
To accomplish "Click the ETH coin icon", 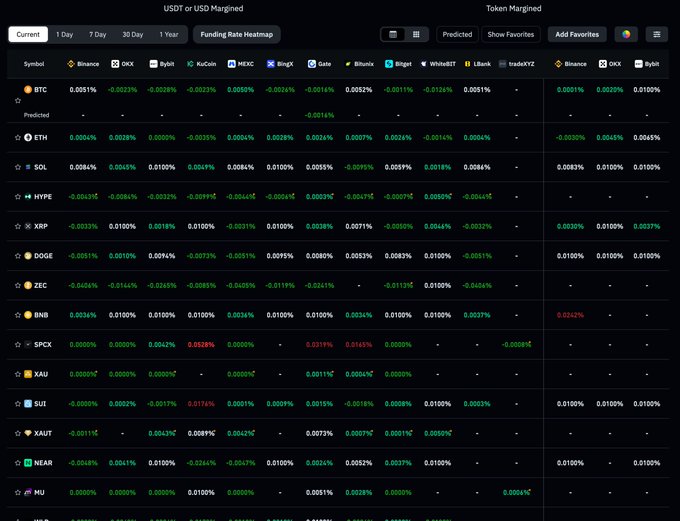I will [28, 138].
